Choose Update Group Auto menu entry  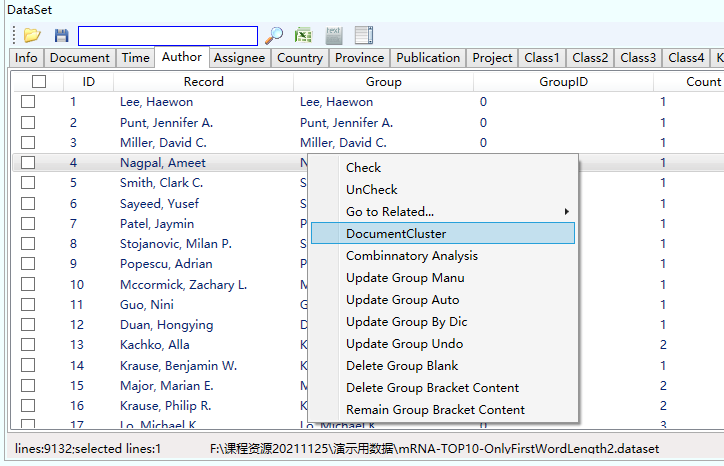(403, 300)
